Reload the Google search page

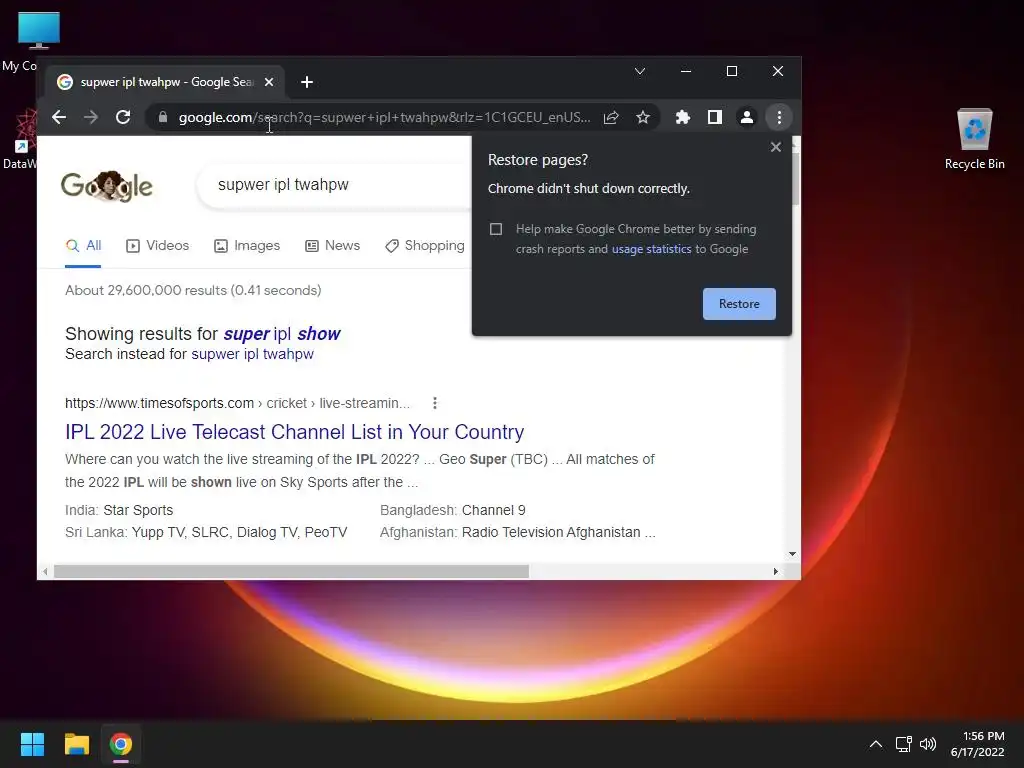(123, 118)
